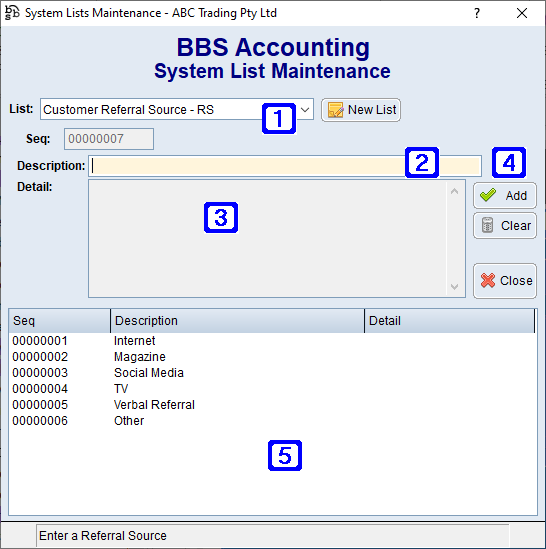Select the Other row

273,421
